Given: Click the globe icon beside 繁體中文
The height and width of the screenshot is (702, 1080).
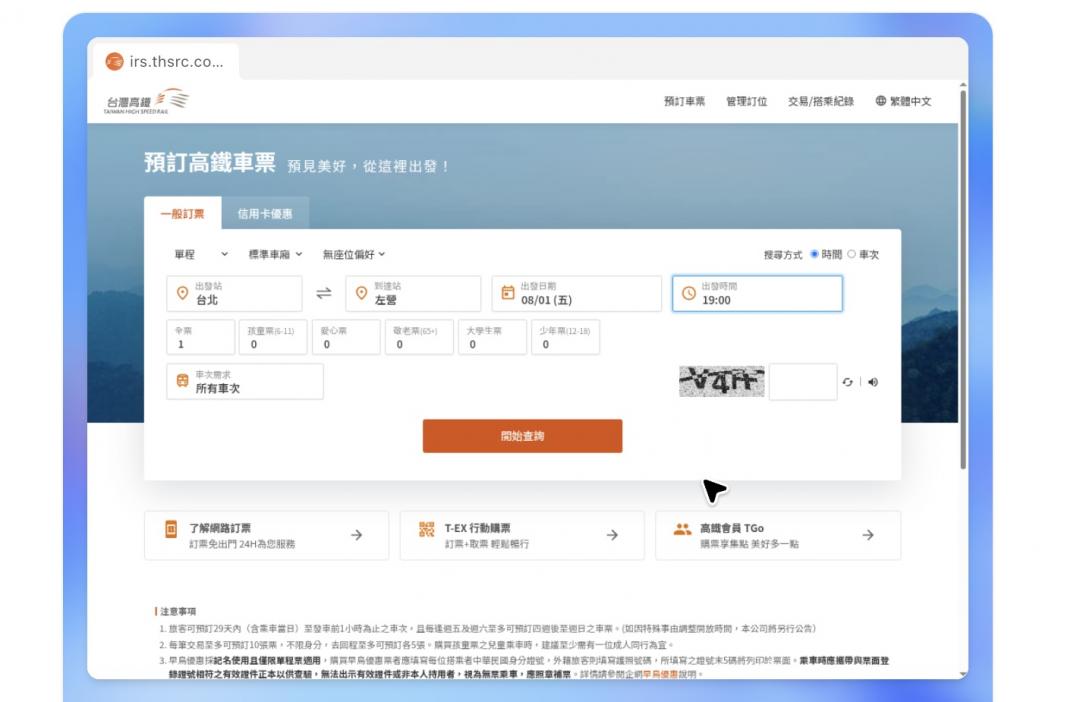Looking at the screenshot, I should coord(881,101).
